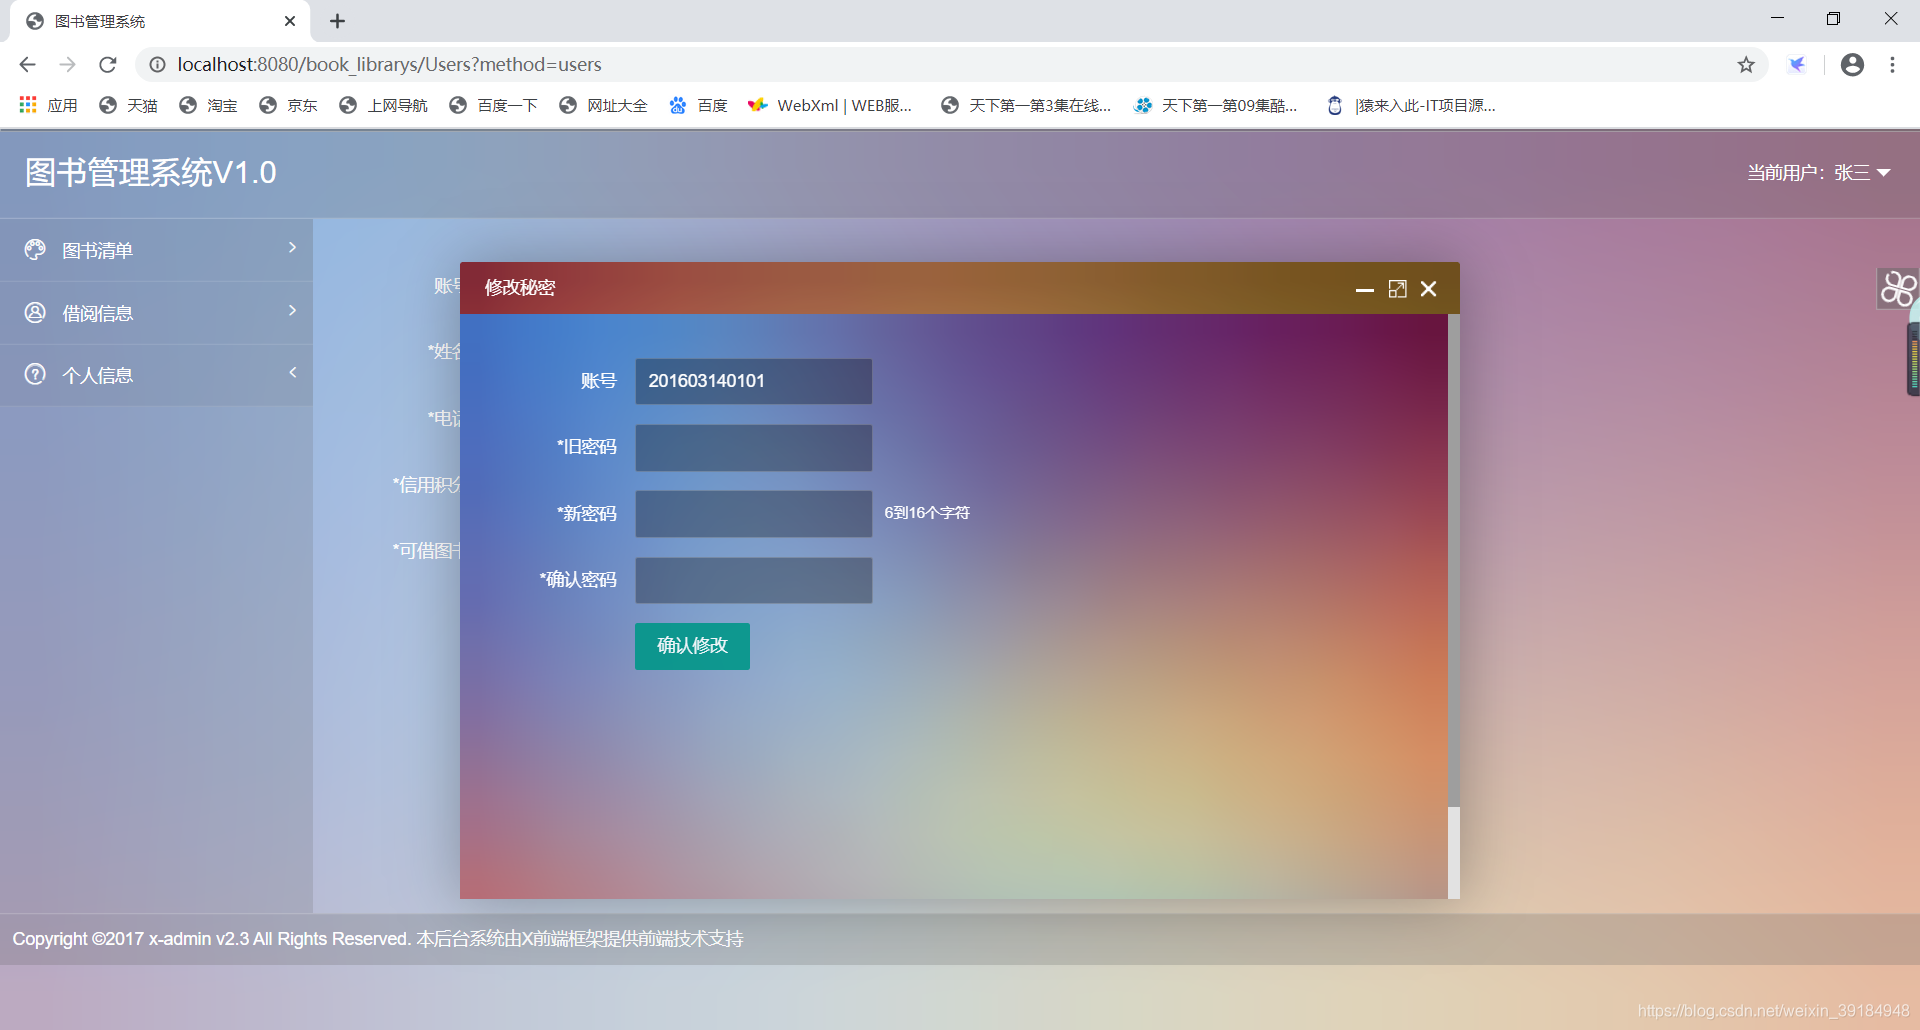Click the 账号 field showing 201603140101

(753, 381)
